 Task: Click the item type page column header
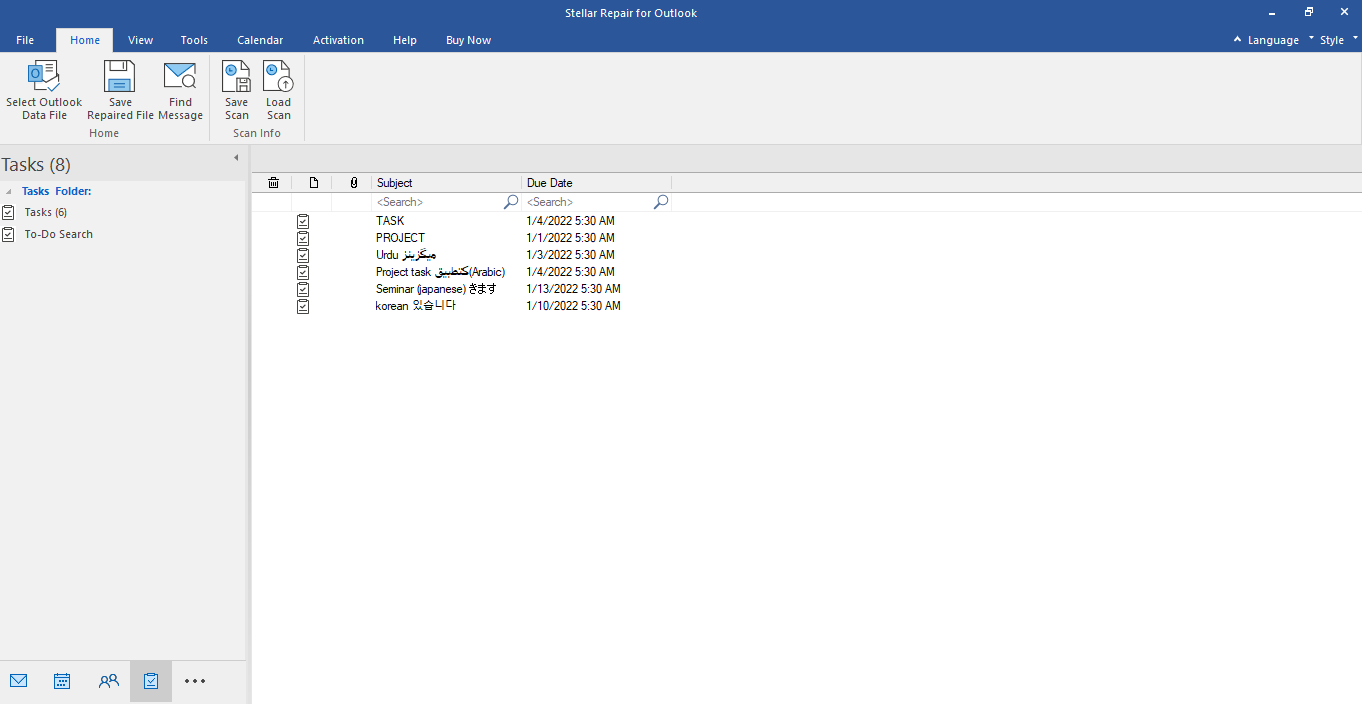pos(314,183)
